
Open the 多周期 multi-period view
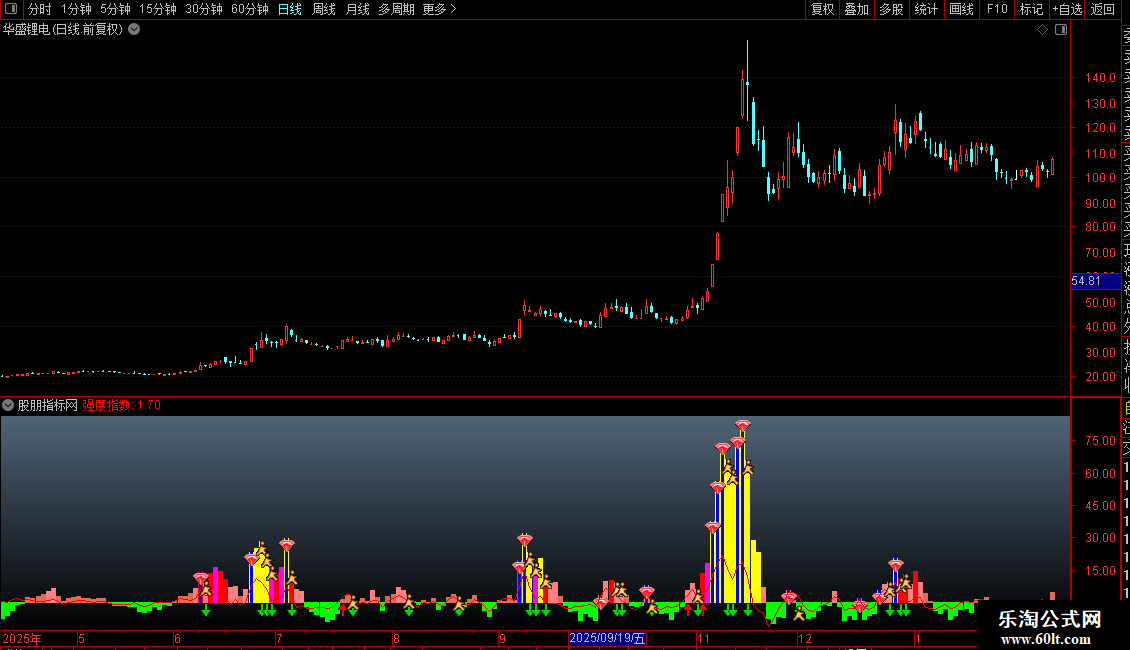pyautogui.click(x=396, y=9)
